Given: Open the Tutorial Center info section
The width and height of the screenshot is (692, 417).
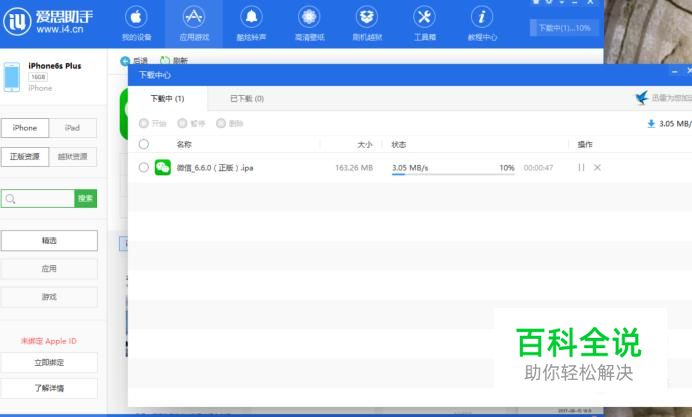Looking at the screenshot, I should 482,24.
